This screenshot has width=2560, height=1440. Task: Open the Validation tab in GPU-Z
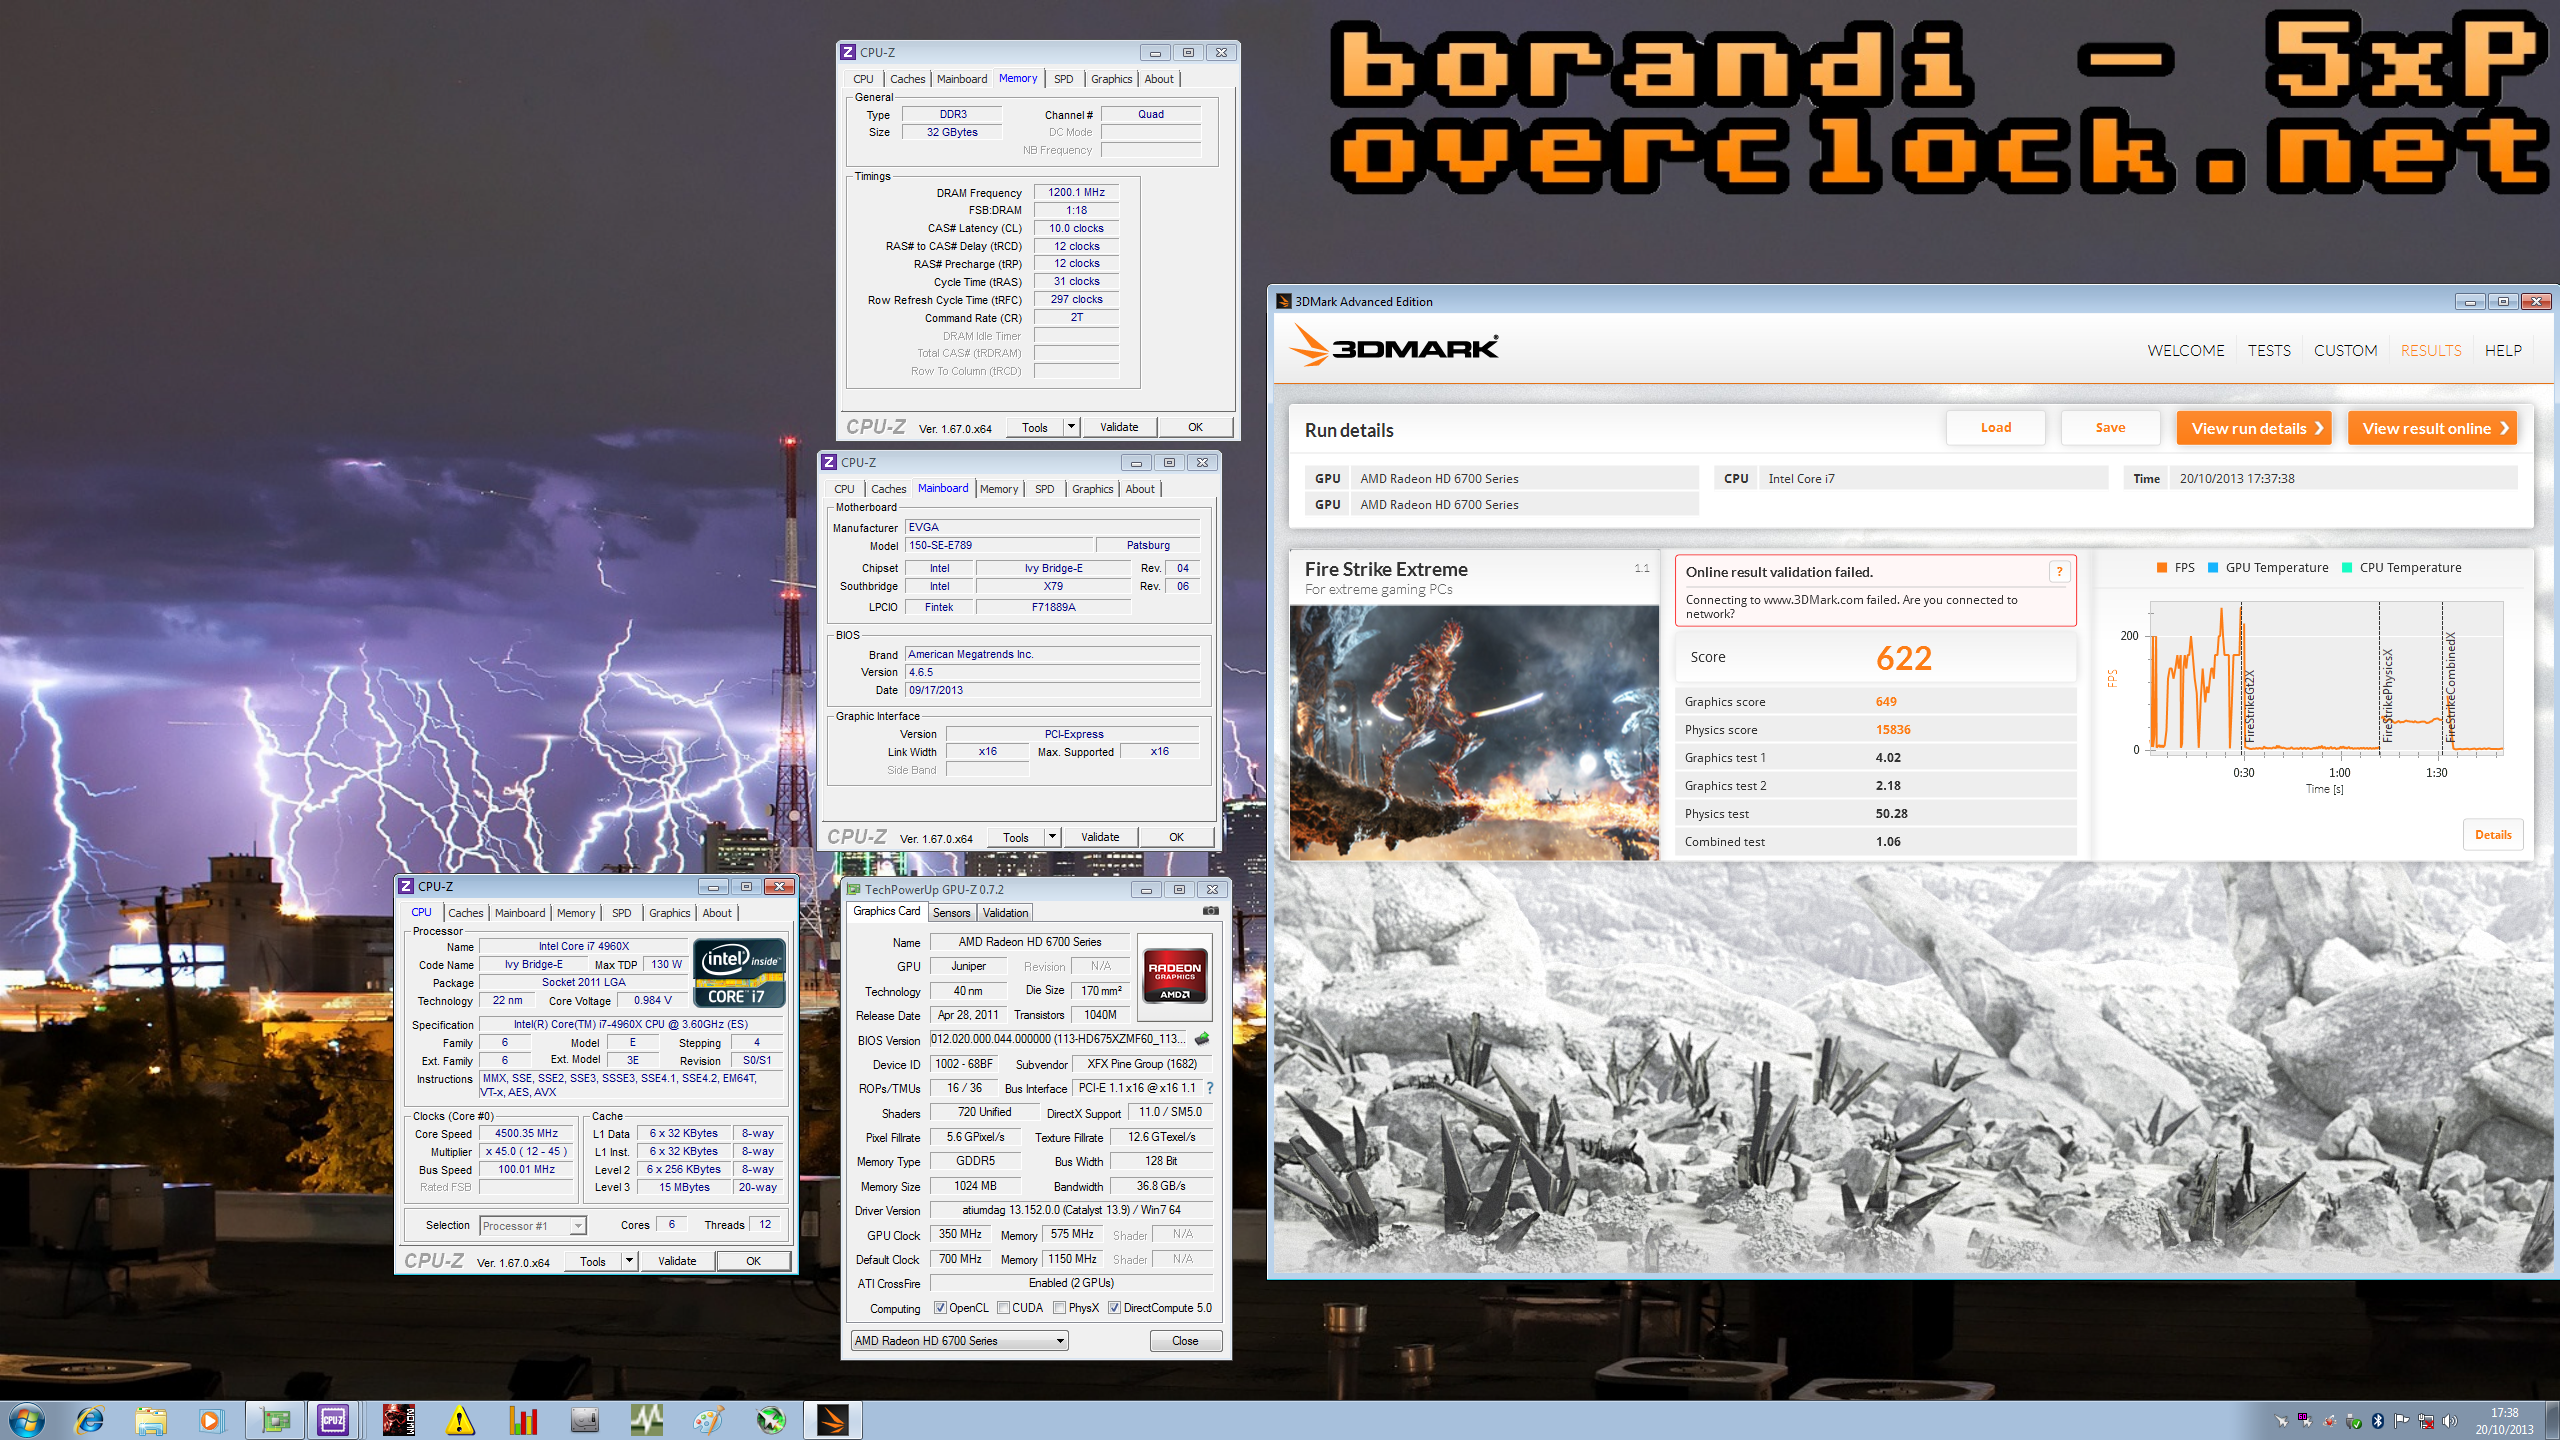1005,913
